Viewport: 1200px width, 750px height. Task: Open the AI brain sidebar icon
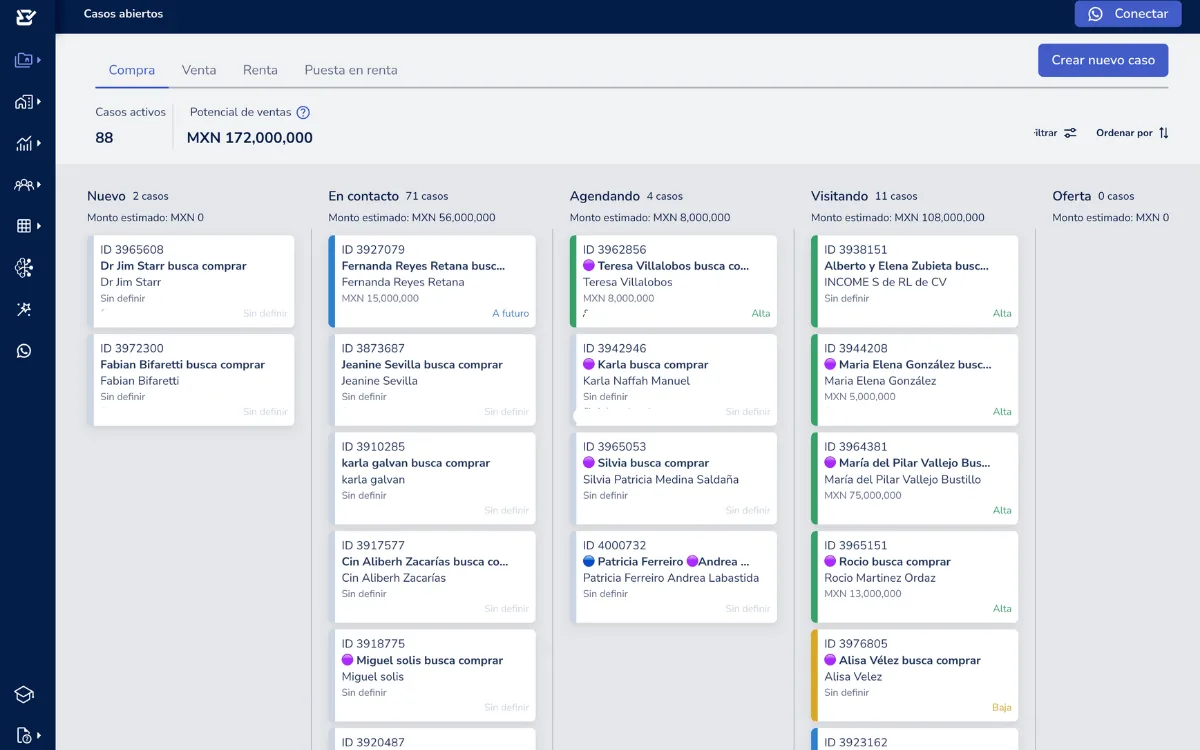(25, 267)
